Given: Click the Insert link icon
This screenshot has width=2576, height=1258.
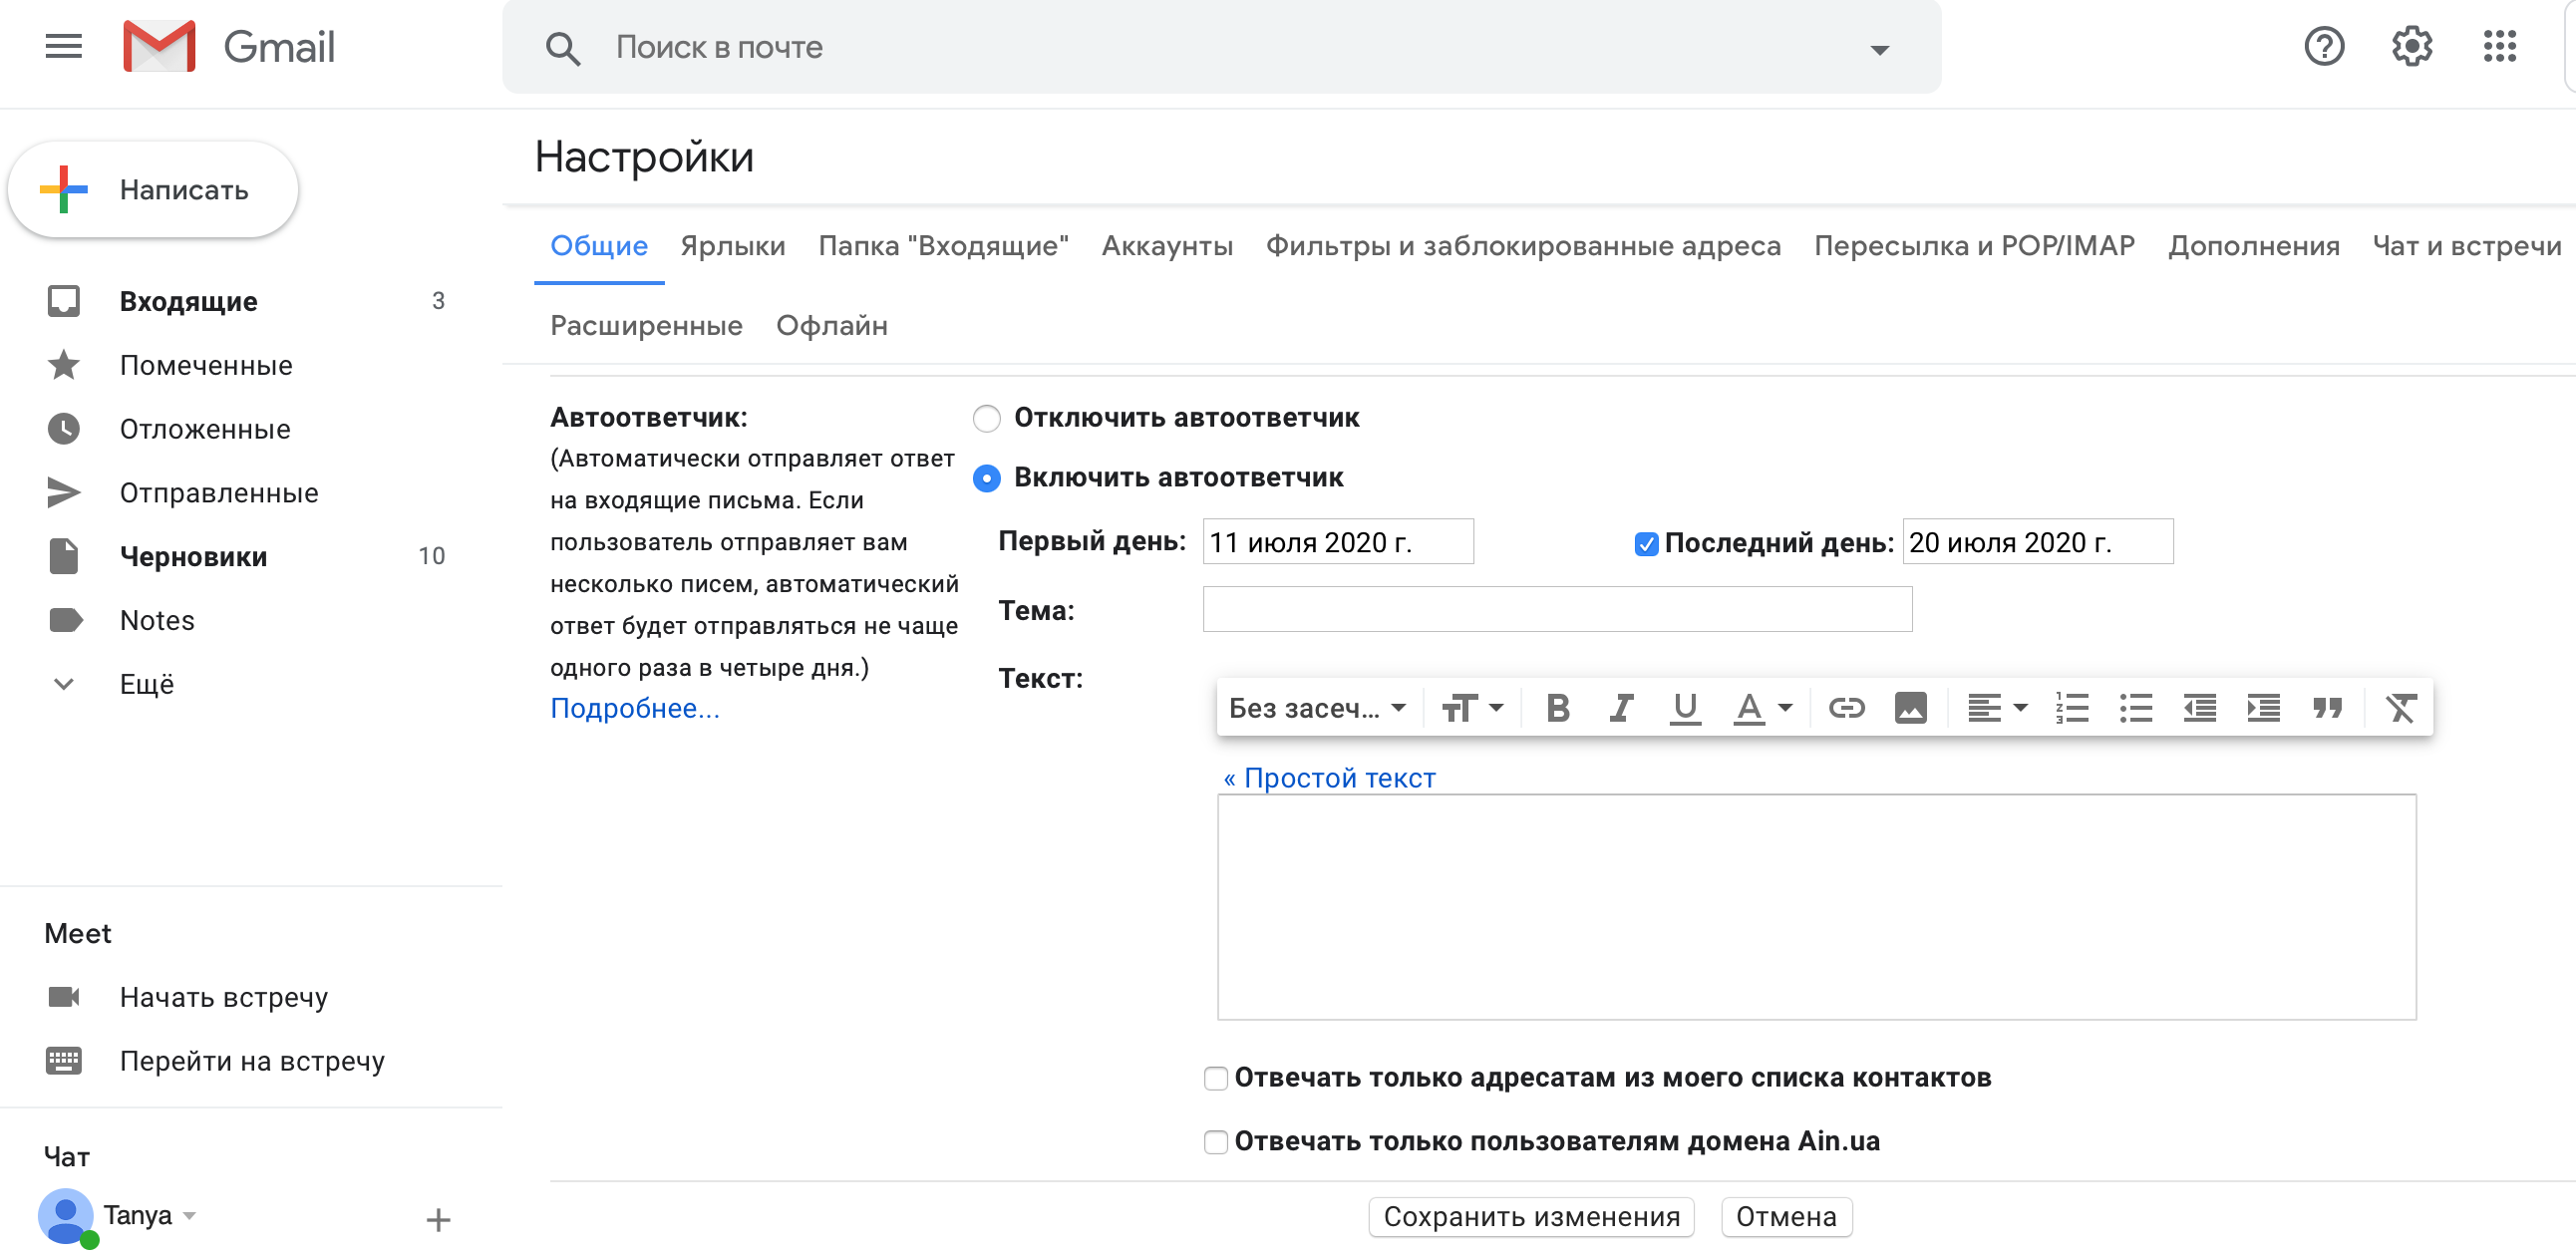Looking at the screenshot, I should coord(1845,708).
